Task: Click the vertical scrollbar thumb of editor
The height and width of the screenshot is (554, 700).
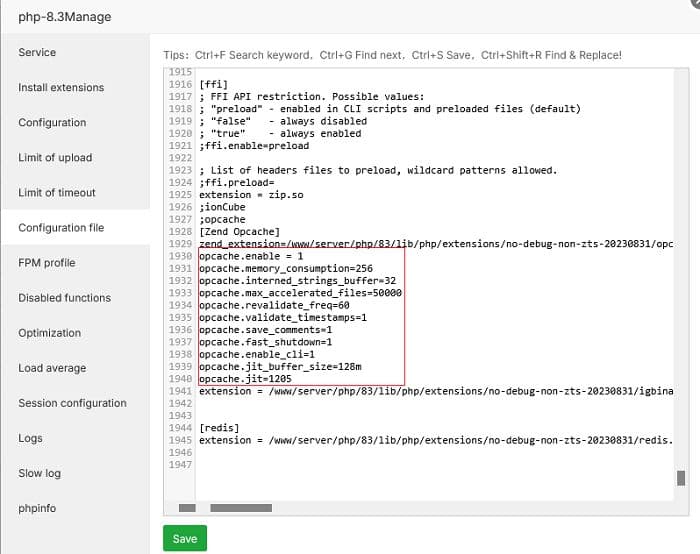Action: (x=681, y=478)
